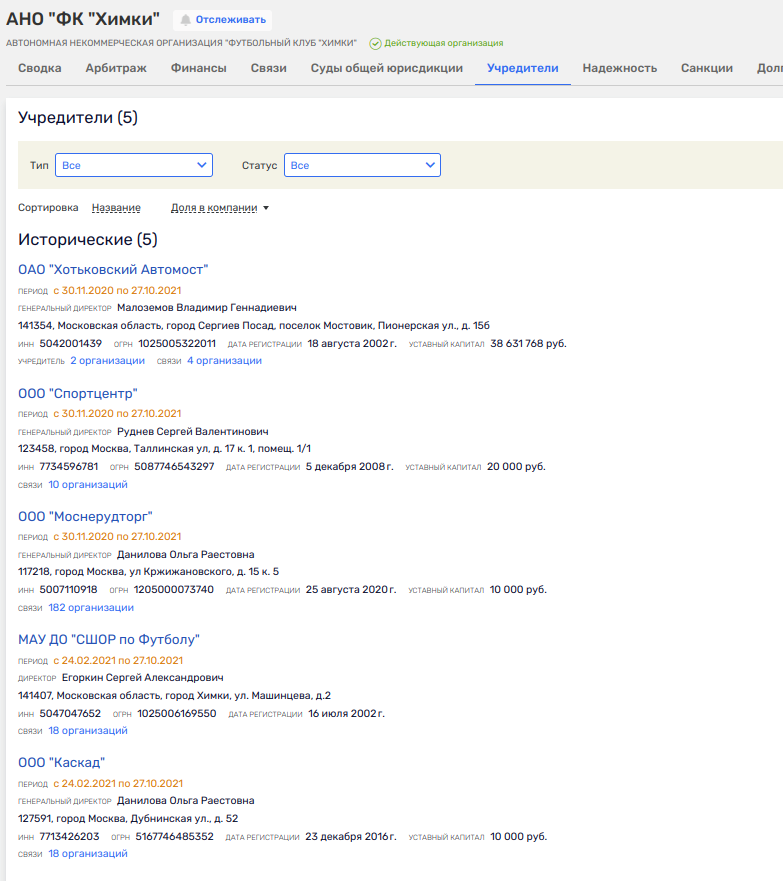Click 18 организаций link under Каскад

(x=88, y=853)
